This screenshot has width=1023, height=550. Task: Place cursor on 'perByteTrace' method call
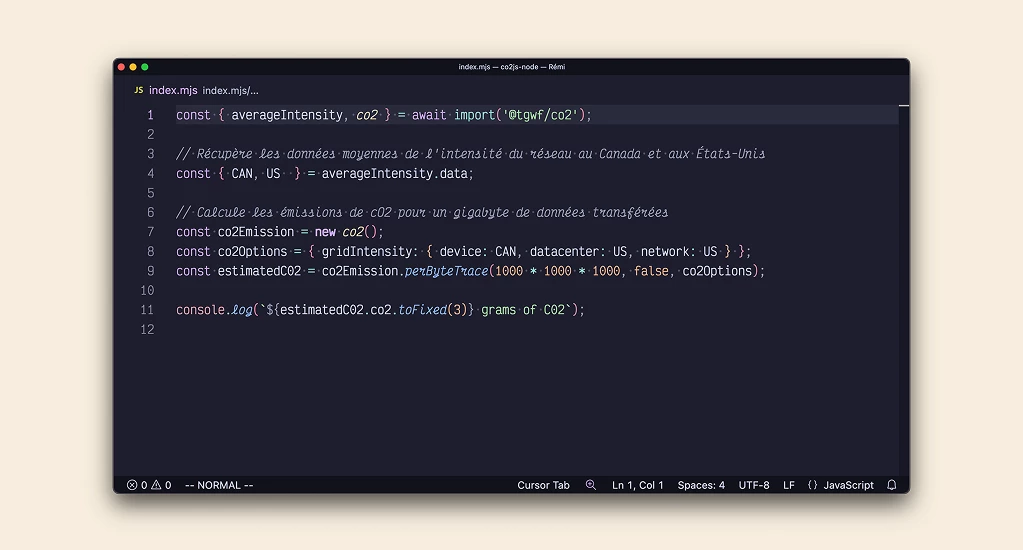click(446, 271)
